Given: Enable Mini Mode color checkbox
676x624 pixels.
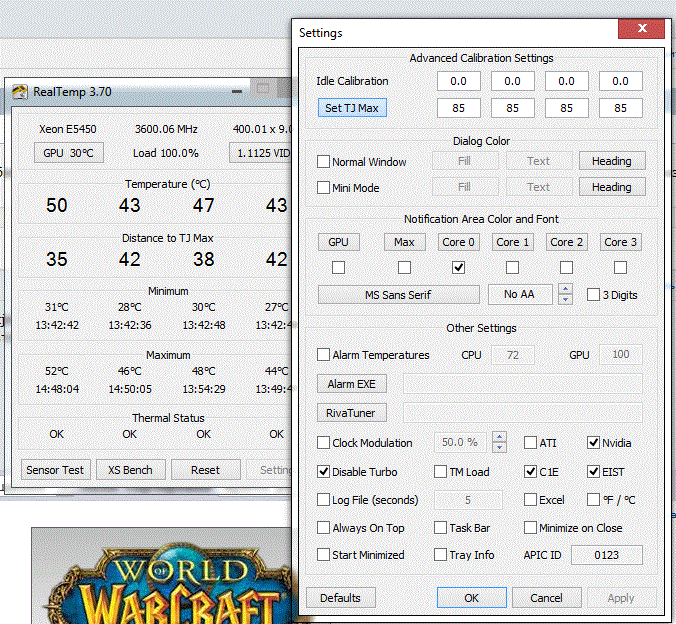Looking at the screenshot, I should 323,188.
